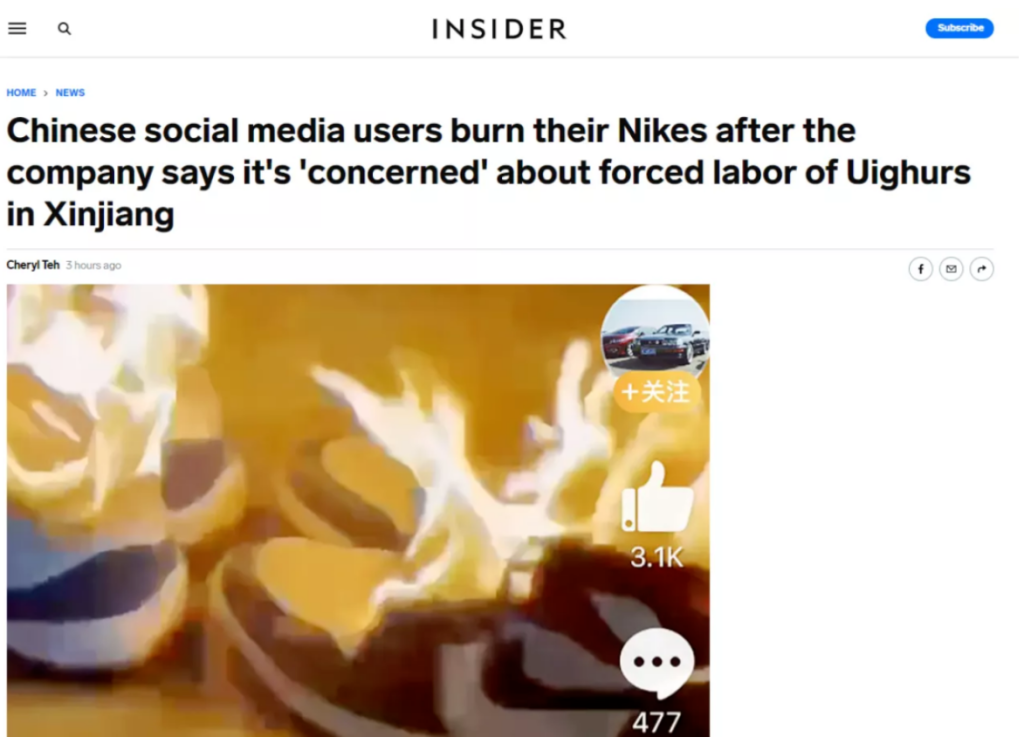Click the 3.1K likes count

(x=657, y=557)
